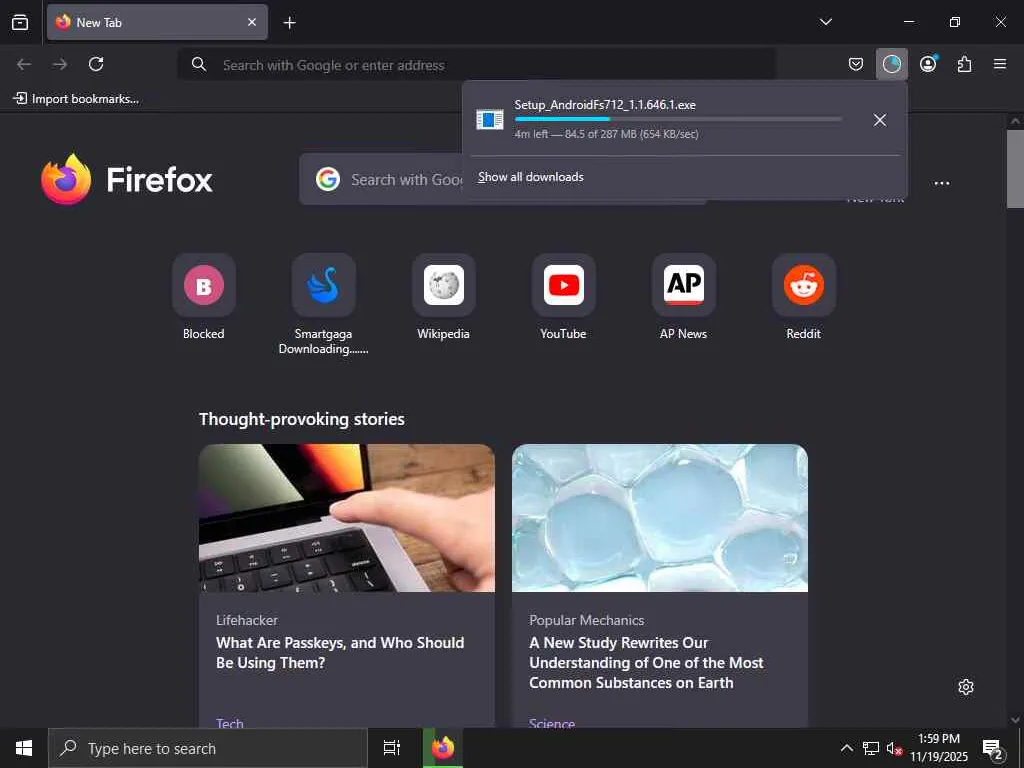The height and width of the screenshot is (768, 1024).
Task: Click the download progress bar
Action: pyautogui.click(x=678, y=119)
